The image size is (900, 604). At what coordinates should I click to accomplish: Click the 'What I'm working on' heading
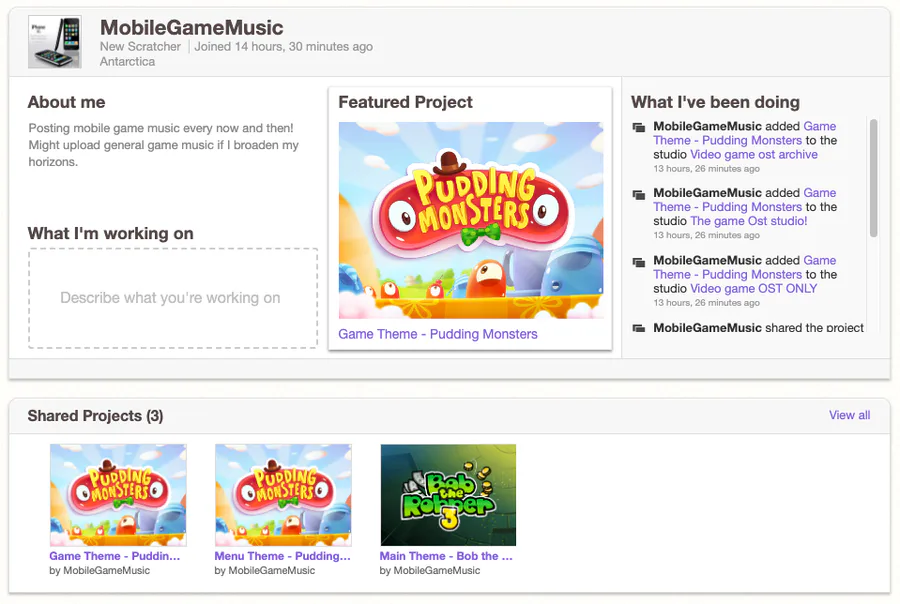point(110,234)
